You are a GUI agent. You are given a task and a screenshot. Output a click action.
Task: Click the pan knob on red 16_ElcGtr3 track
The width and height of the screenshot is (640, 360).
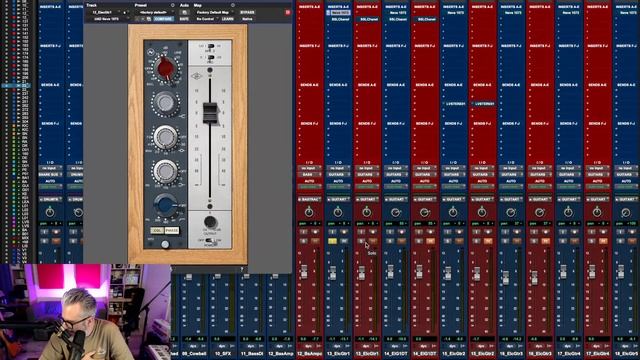[x=540, y=212]
